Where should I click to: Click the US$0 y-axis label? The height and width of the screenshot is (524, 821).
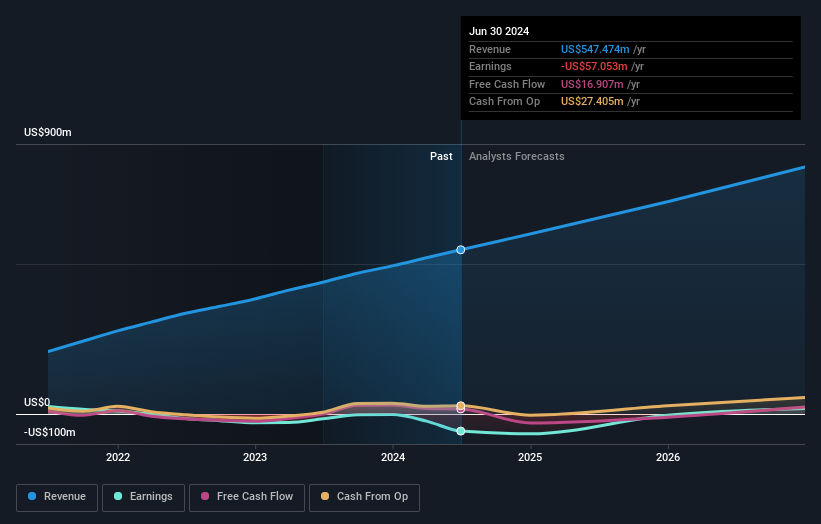[x=37, y=403]
